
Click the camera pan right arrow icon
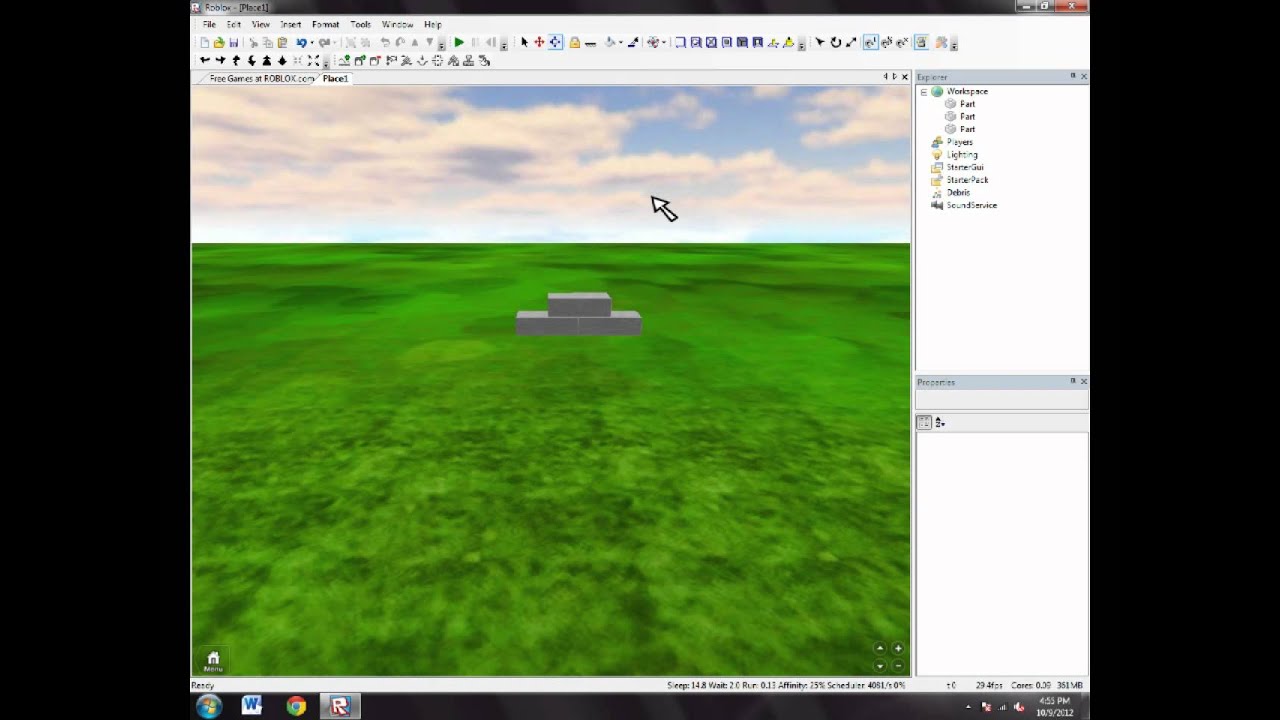click(x=220, y=61)
